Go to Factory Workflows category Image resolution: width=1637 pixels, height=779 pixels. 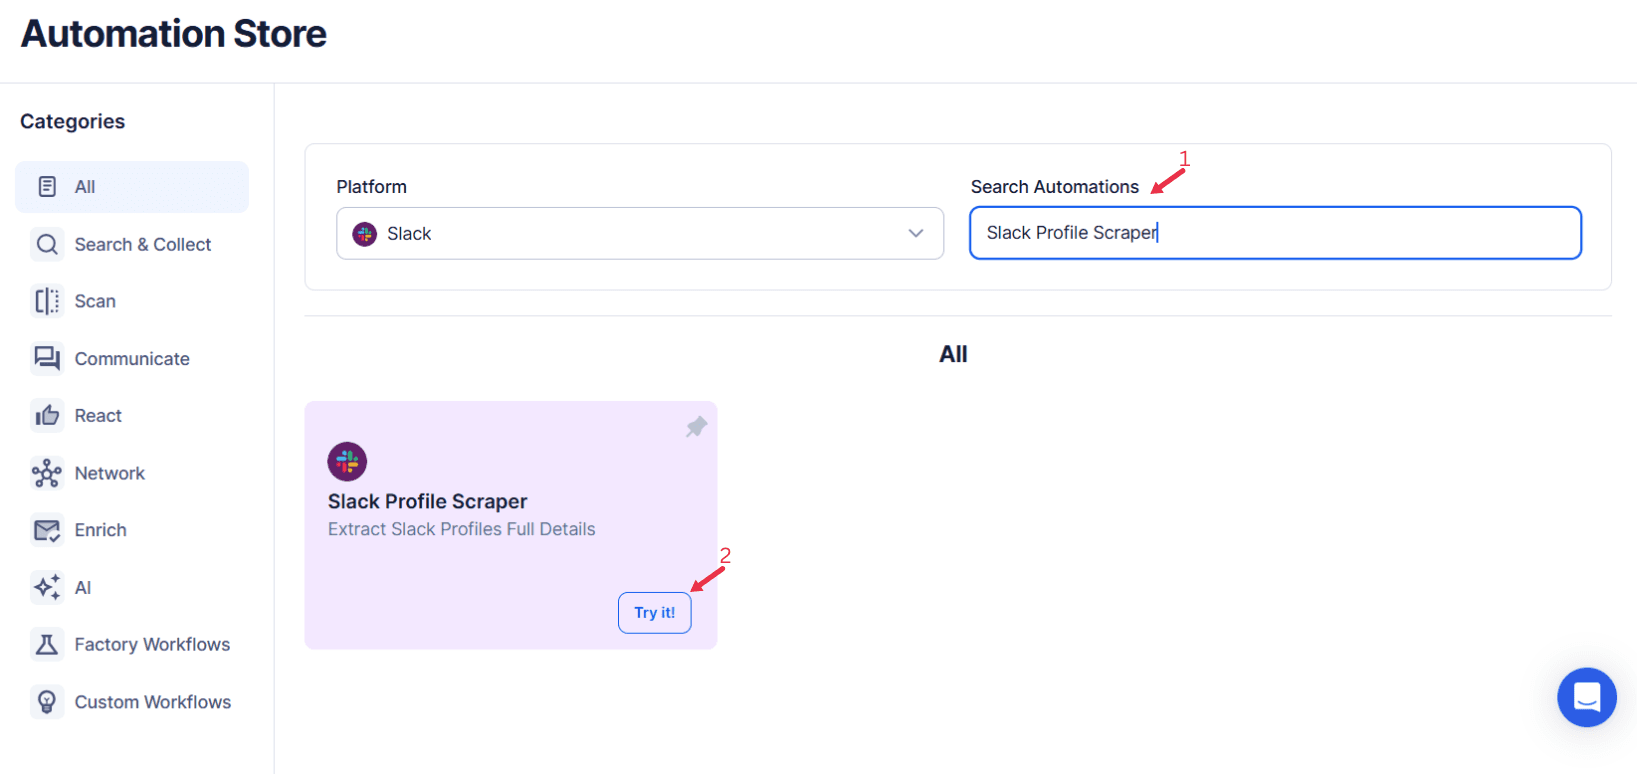pos(152,644)
